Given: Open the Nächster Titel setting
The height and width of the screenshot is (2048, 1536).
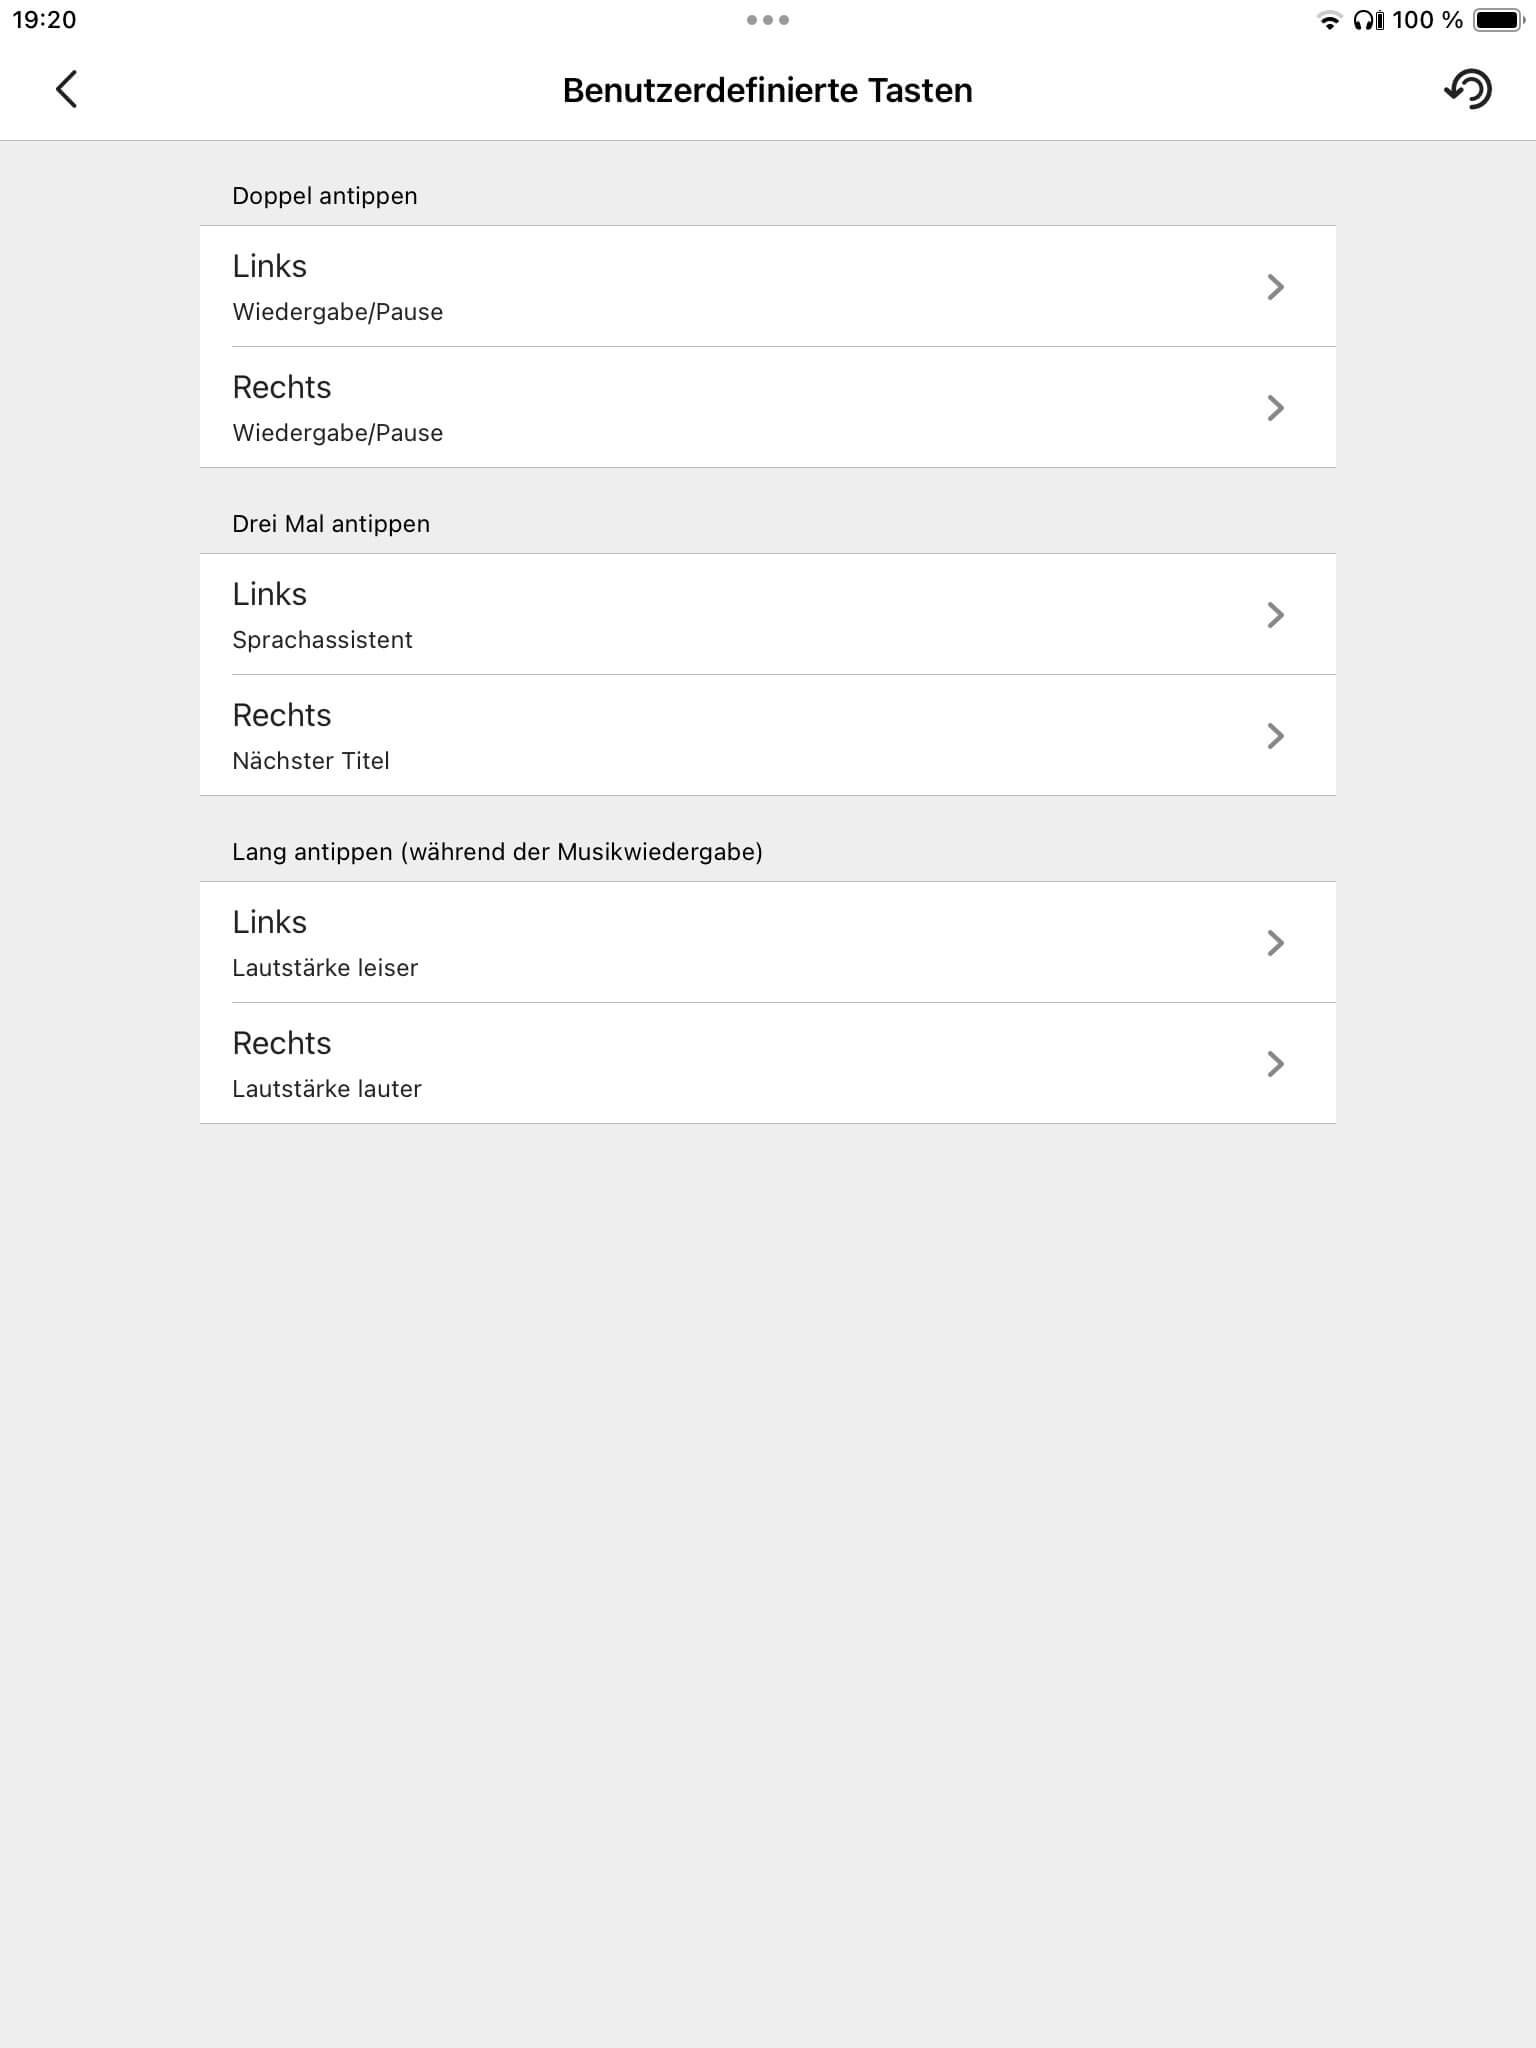Looking at the screenshot, I should pyautogui.click(x=700, y=736).
